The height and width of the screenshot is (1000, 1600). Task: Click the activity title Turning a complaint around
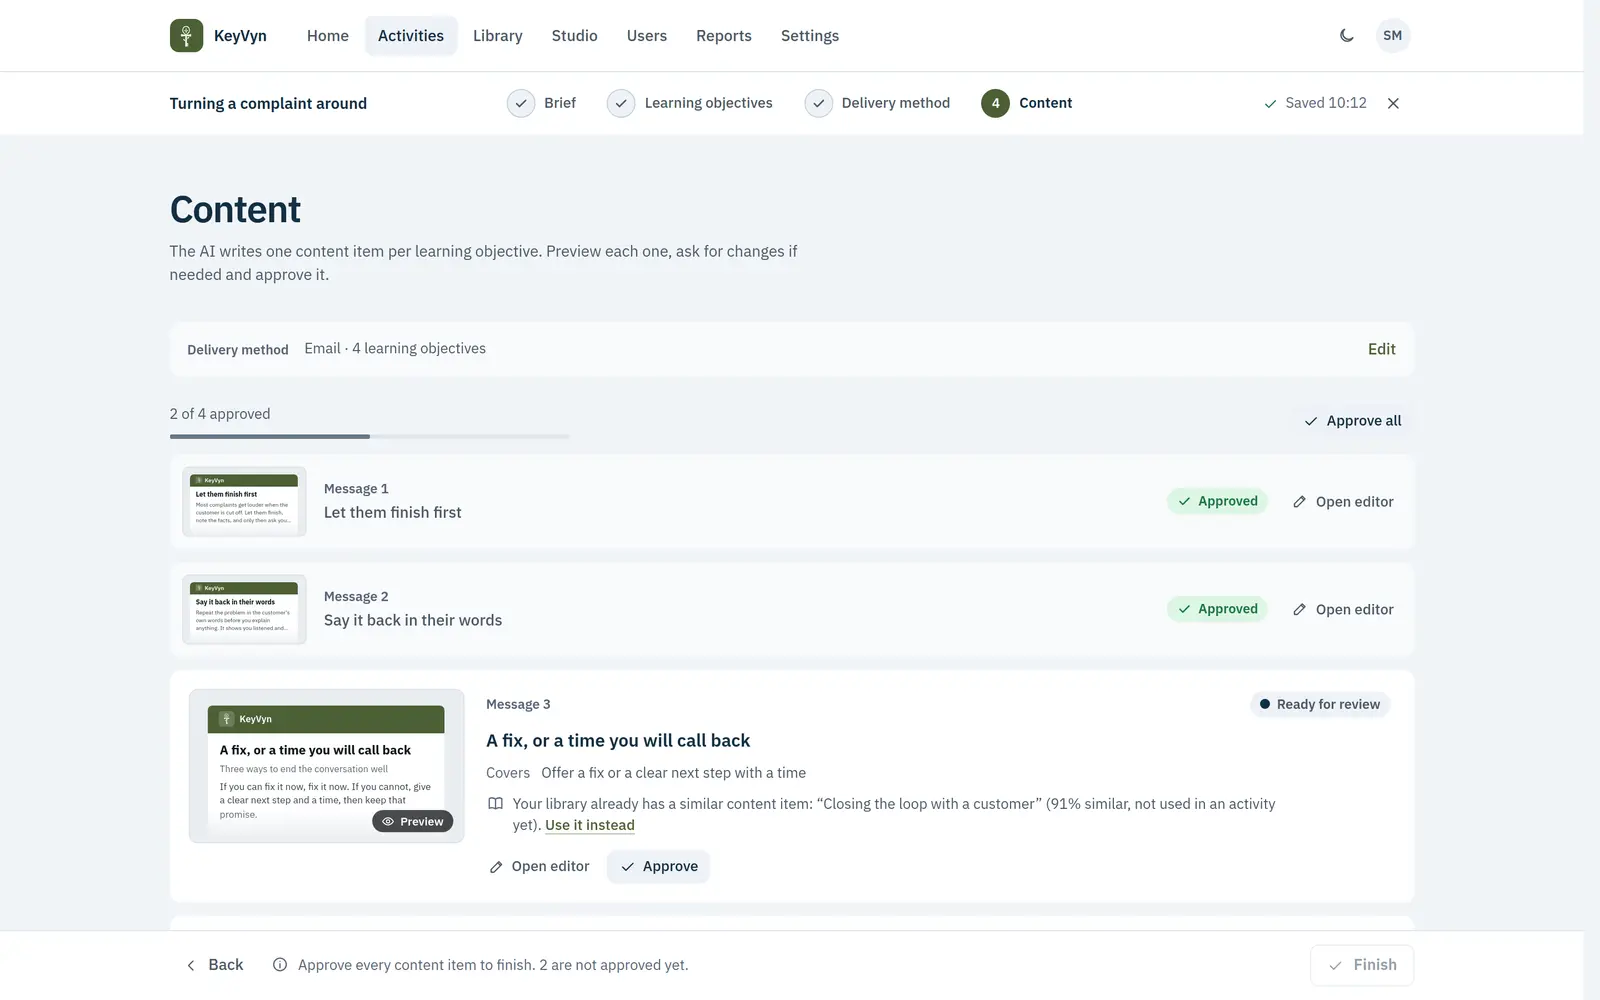[268, 103]
